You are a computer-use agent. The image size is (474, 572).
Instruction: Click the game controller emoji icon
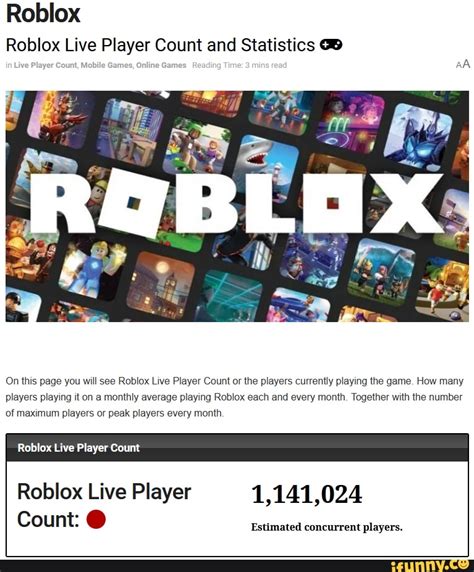click(331, 45)
